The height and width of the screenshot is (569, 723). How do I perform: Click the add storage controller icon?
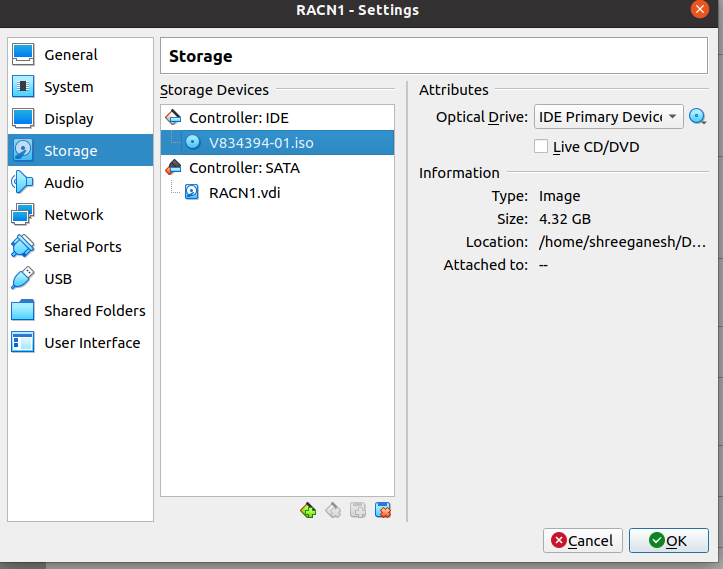[x=308, y=510]
